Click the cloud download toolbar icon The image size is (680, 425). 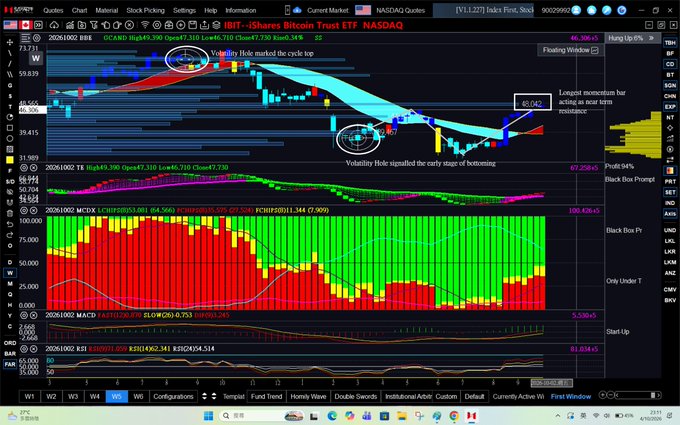tap(54, 25)
